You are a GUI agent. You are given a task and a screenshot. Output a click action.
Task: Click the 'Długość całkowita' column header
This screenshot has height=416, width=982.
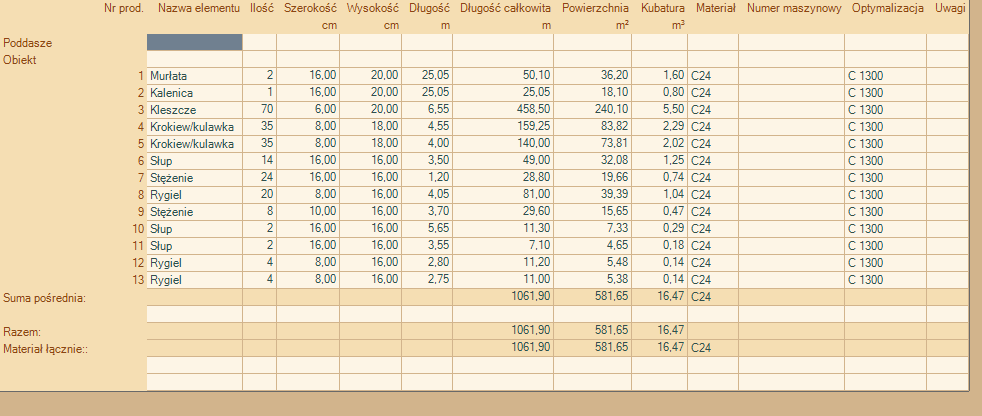click(506, 9)
